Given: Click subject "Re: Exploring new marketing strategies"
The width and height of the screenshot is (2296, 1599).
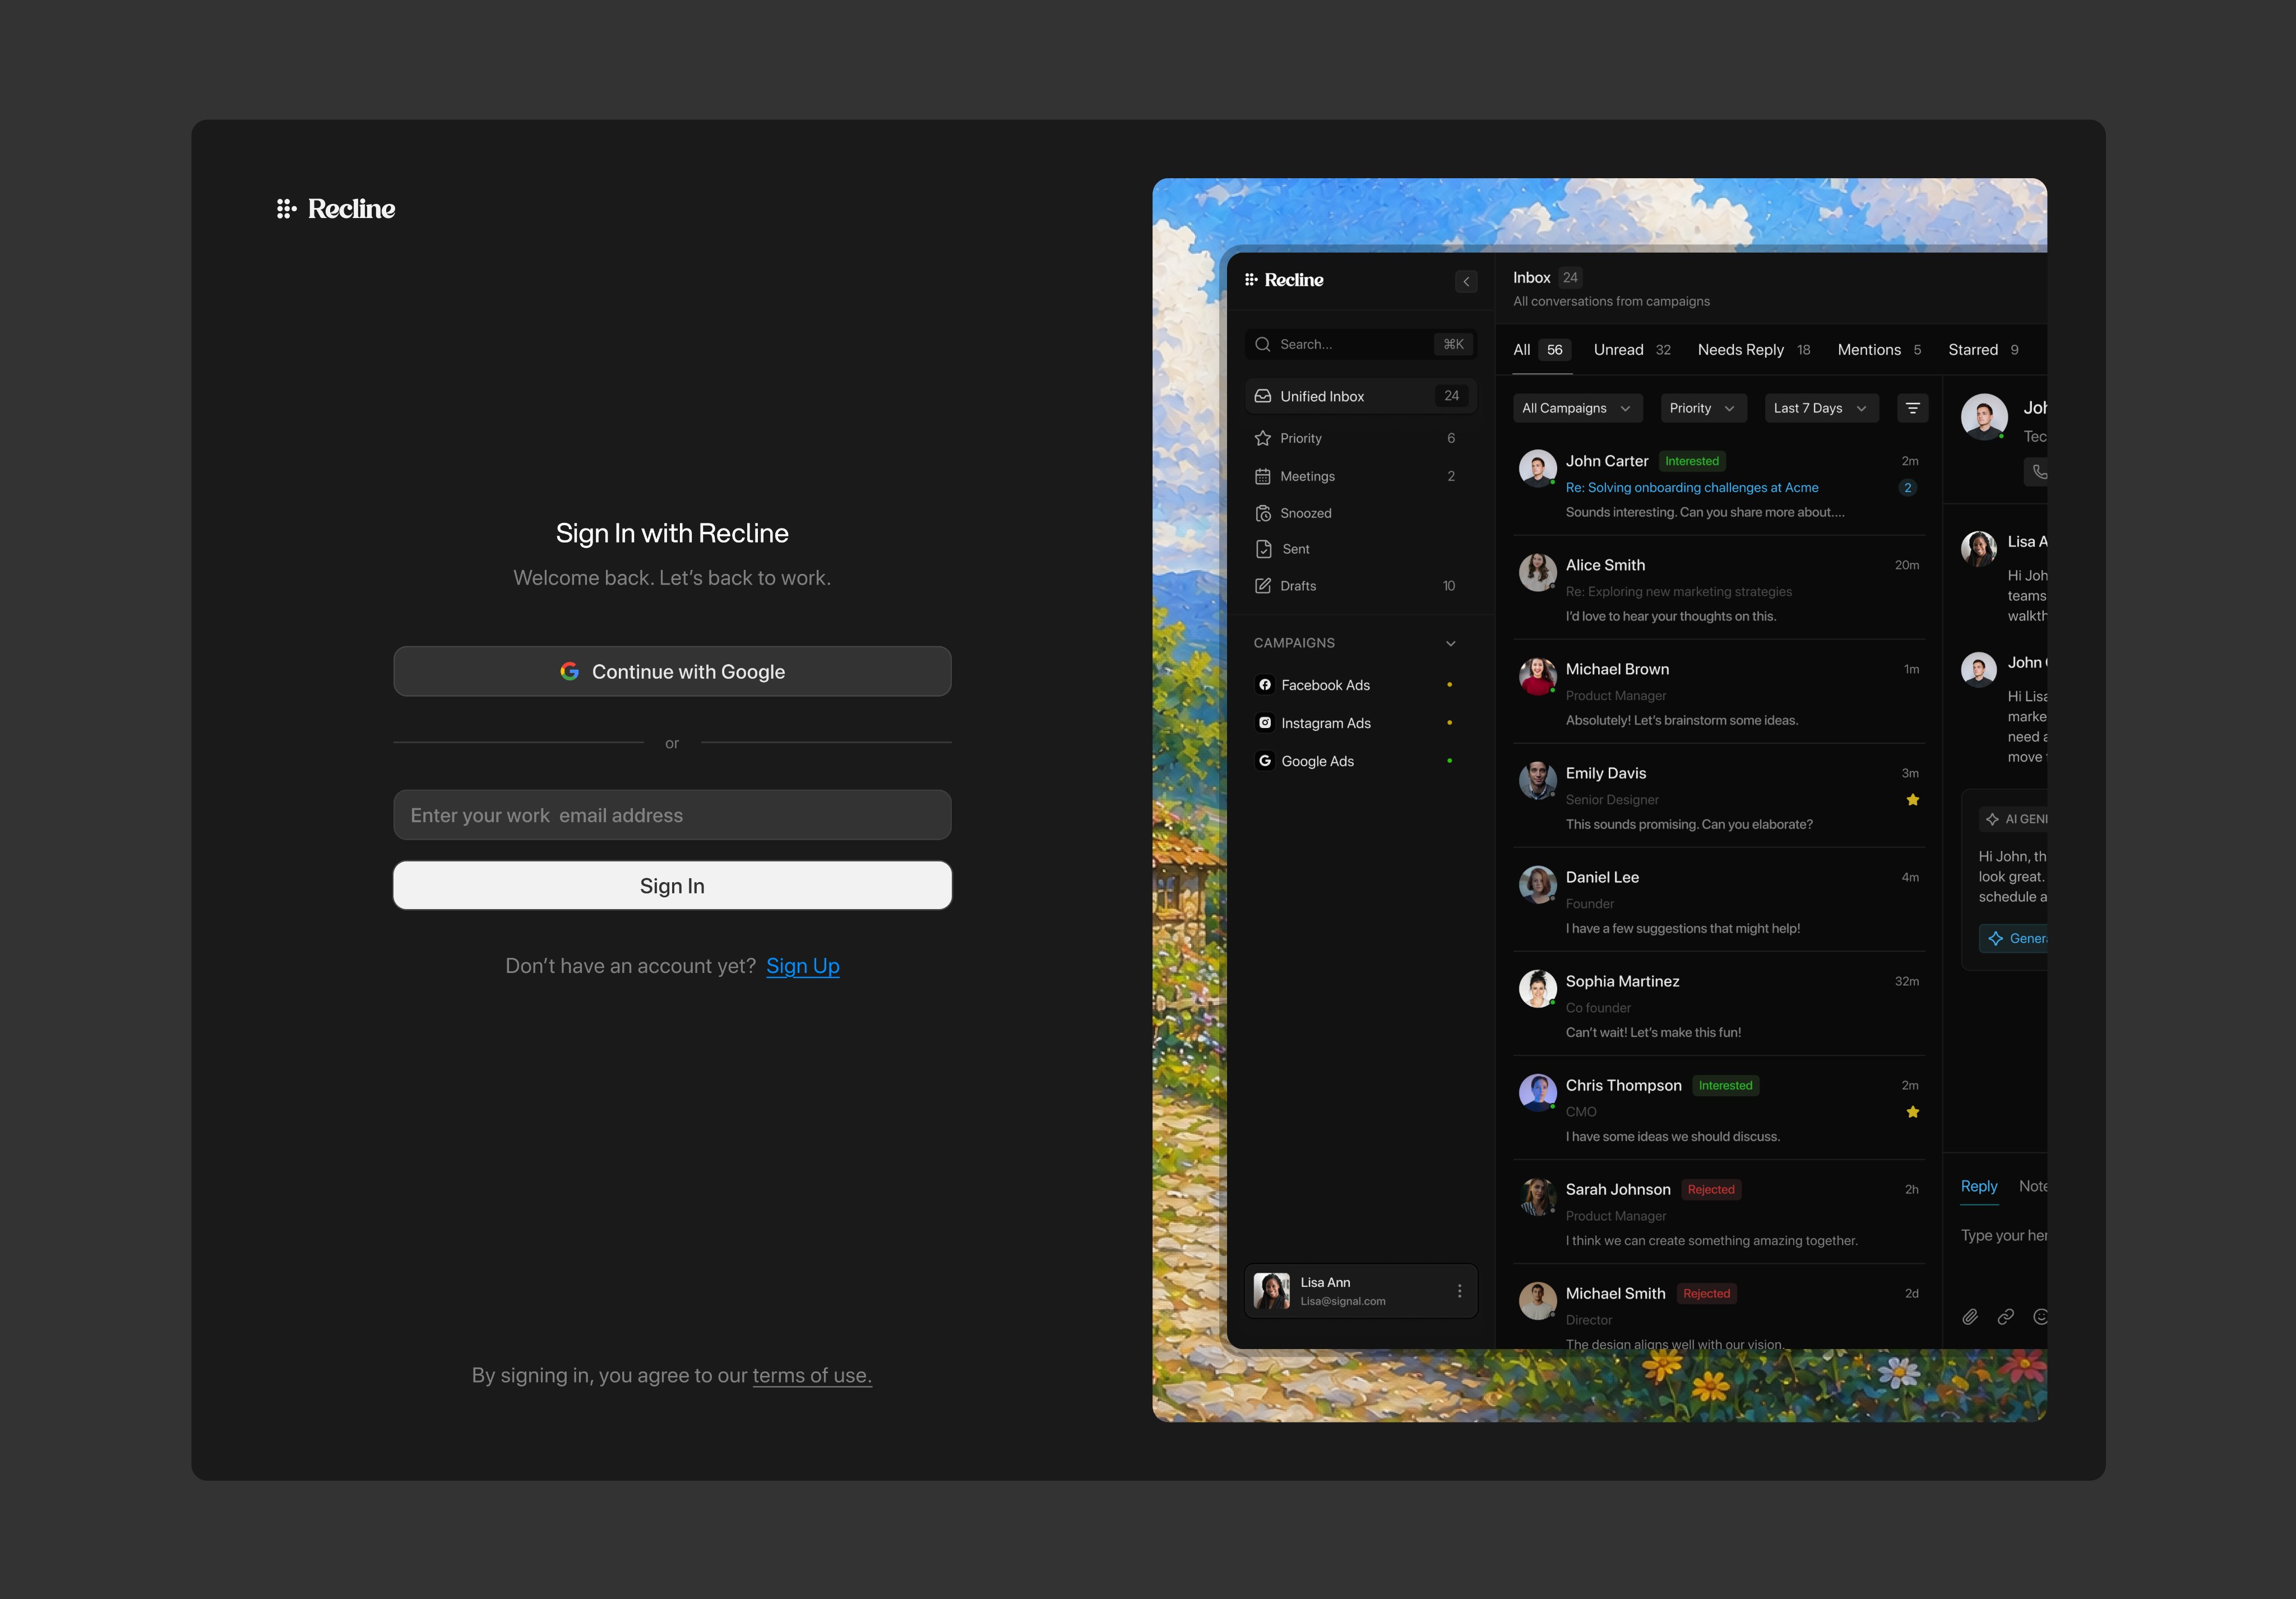Looking at the screenshot, I should [1679, 592].
